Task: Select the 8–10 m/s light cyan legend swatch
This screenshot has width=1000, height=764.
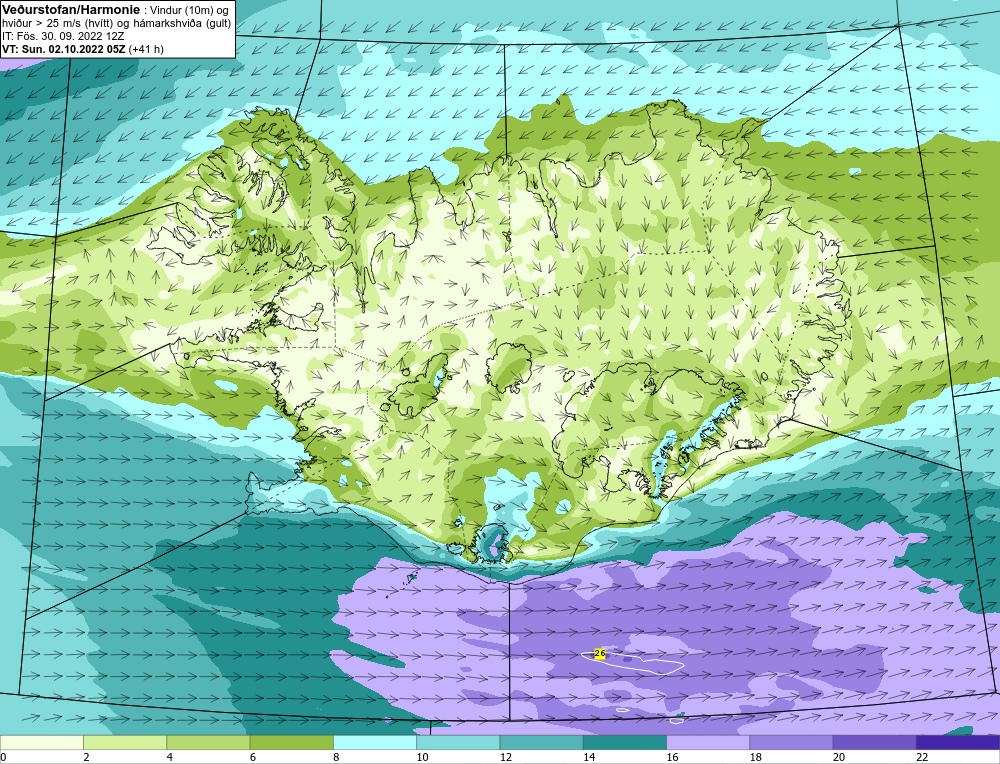Action: click(375, 743)
